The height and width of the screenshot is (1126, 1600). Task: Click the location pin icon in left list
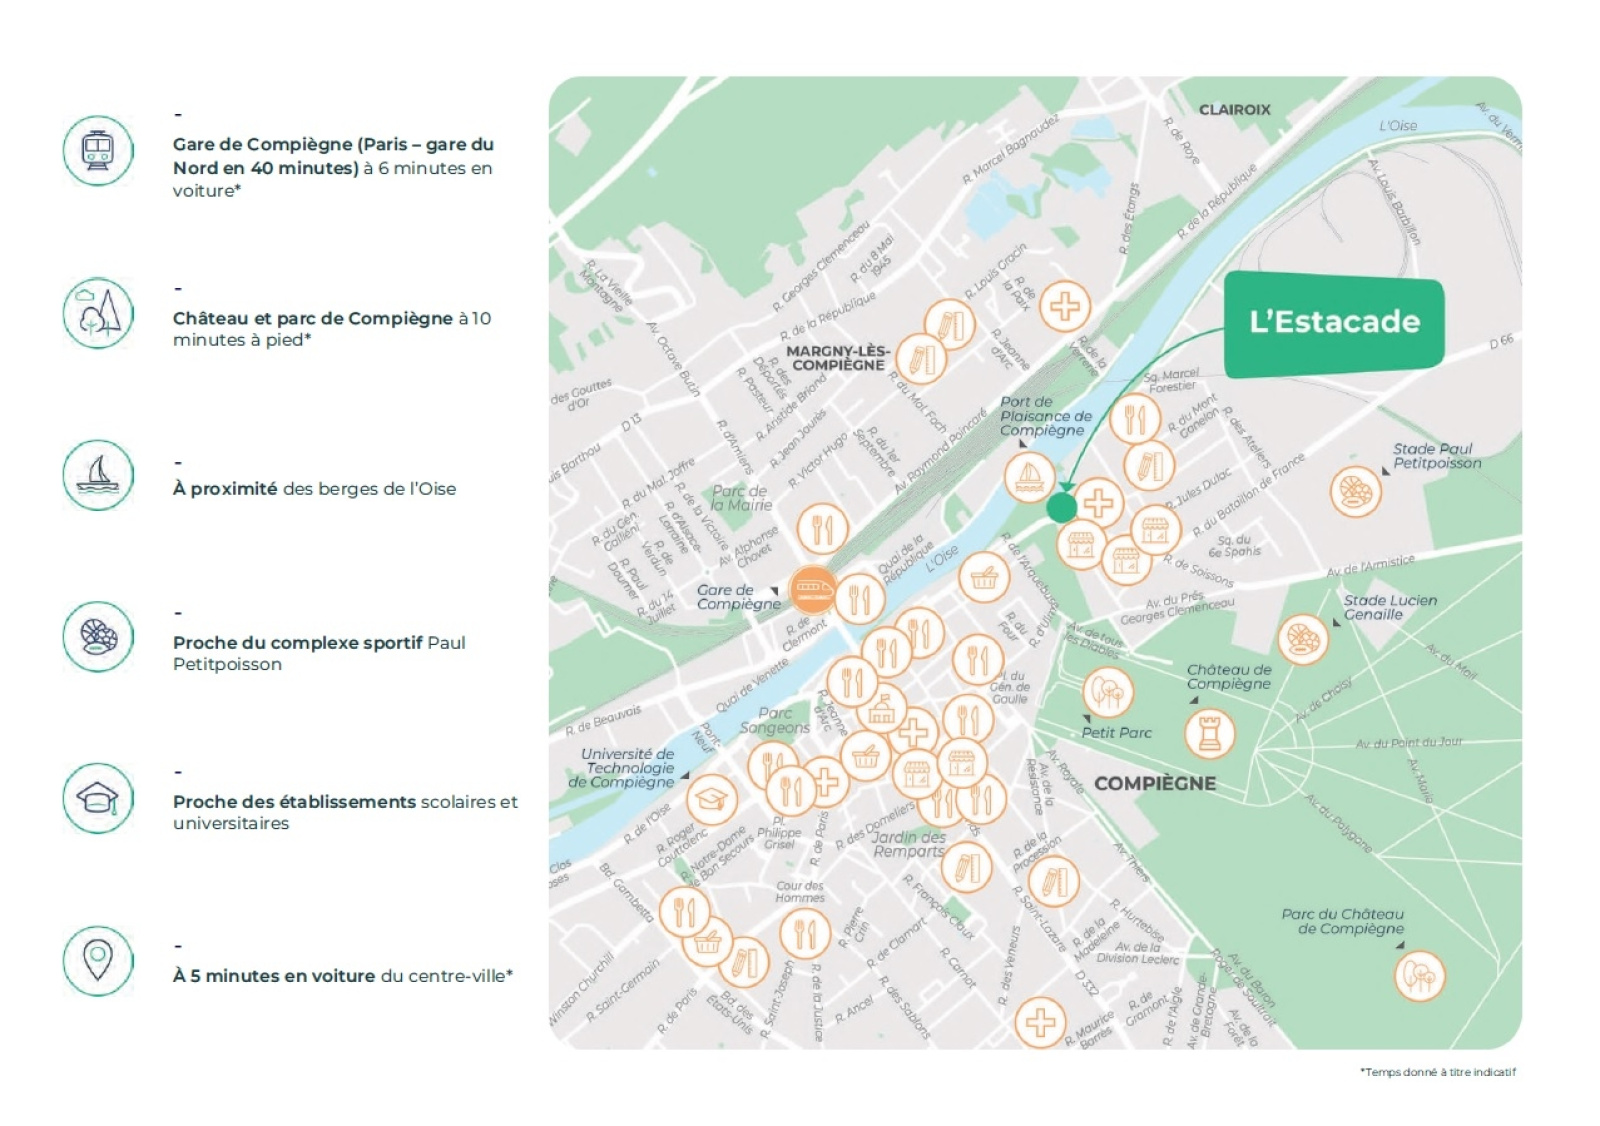click(x=98, y=961)
